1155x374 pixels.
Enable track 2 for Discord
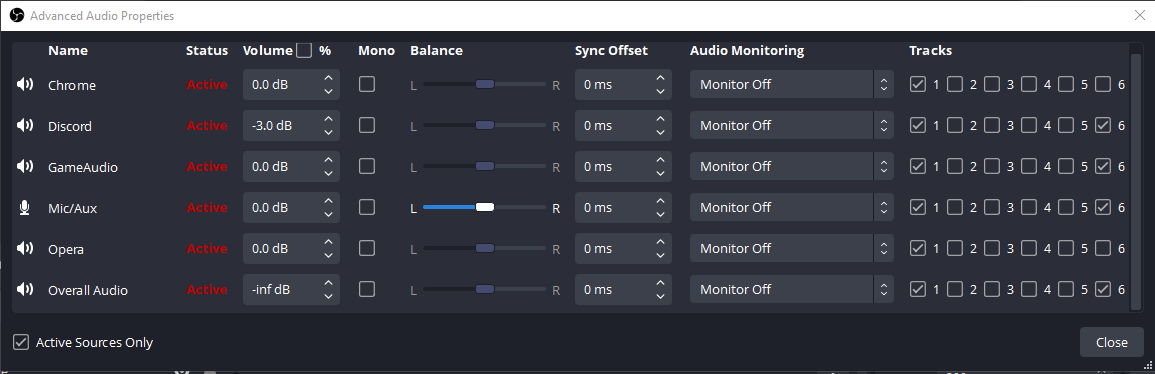click(955, 125)
